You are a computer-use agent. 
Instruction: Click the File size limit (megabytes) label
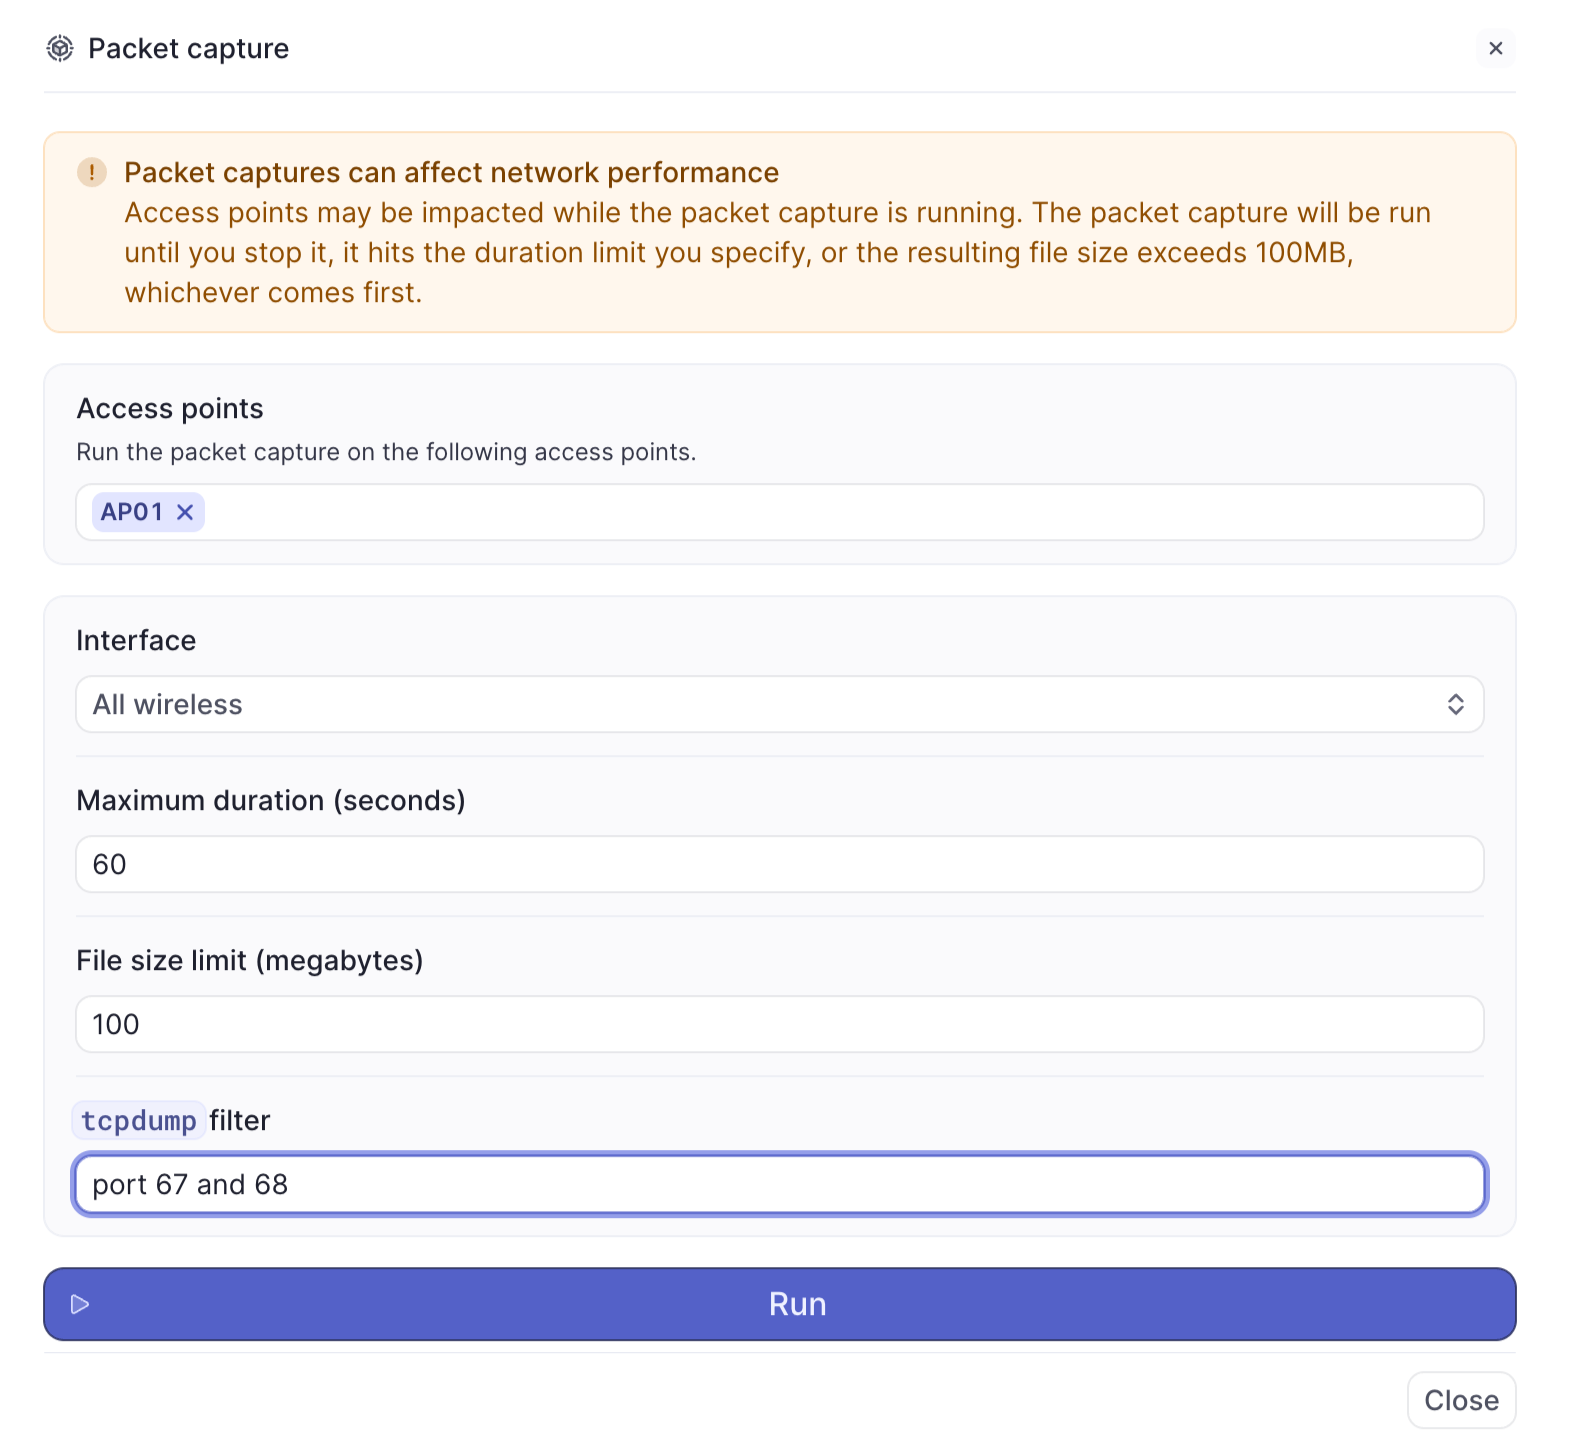click(250, 960)
